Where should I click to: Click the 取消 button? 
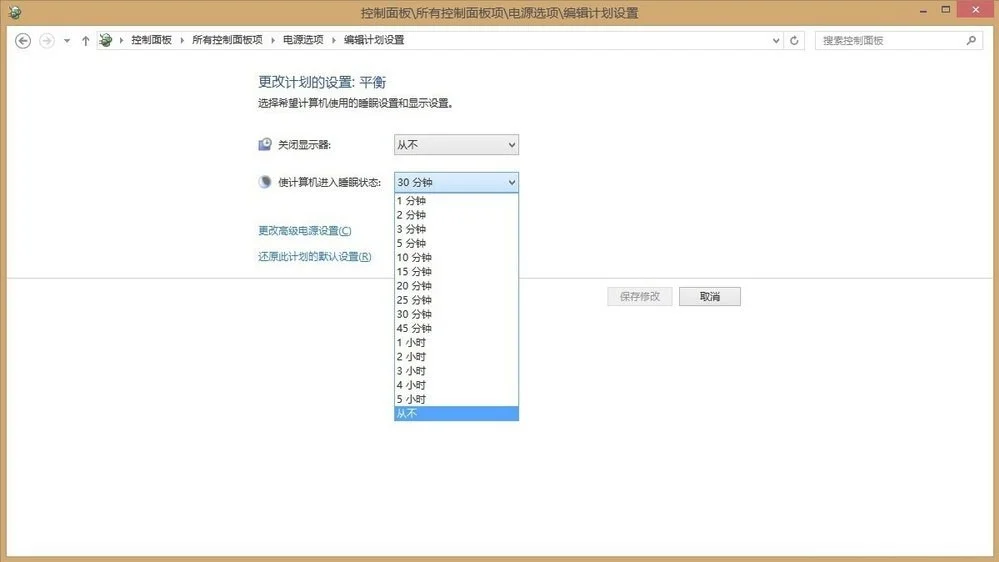[x=710, y=296]
